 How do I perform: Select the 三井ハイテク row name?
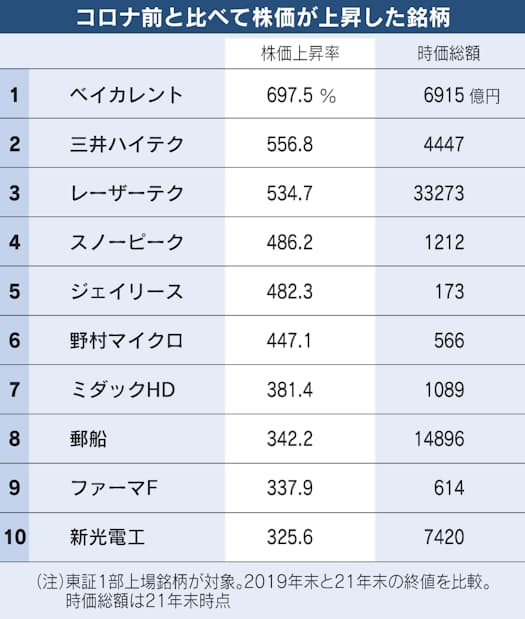pos(126,144)
